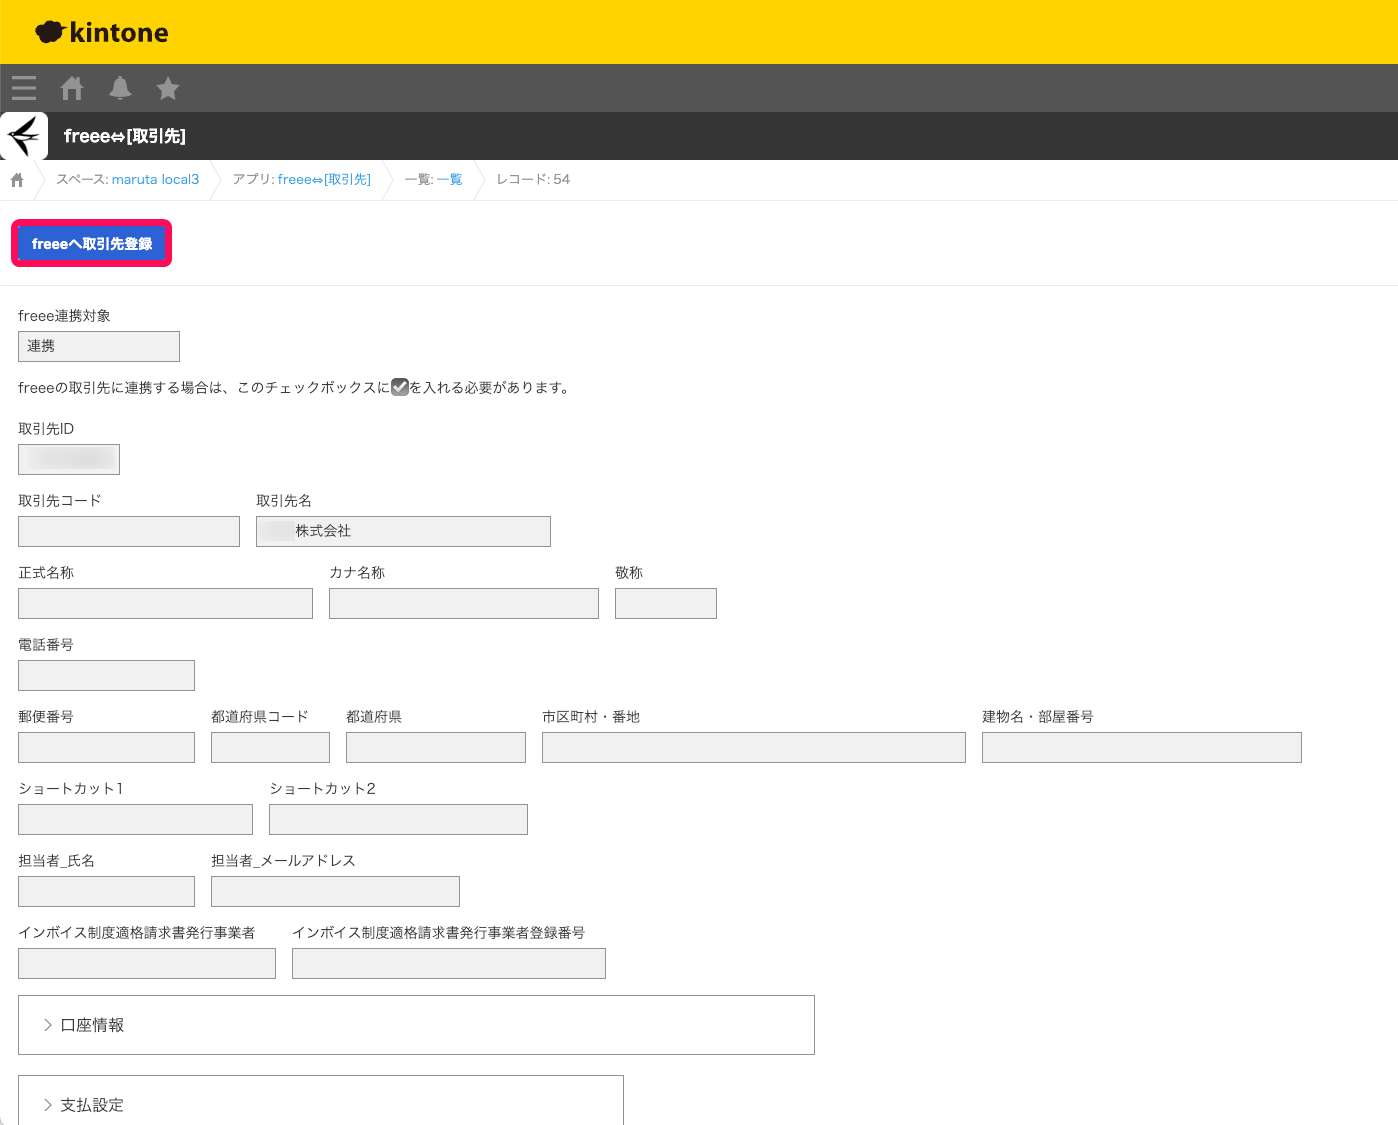1398x1125 pixels.
Task: Click the checkmark icon in the freee note
Action: 400,387
